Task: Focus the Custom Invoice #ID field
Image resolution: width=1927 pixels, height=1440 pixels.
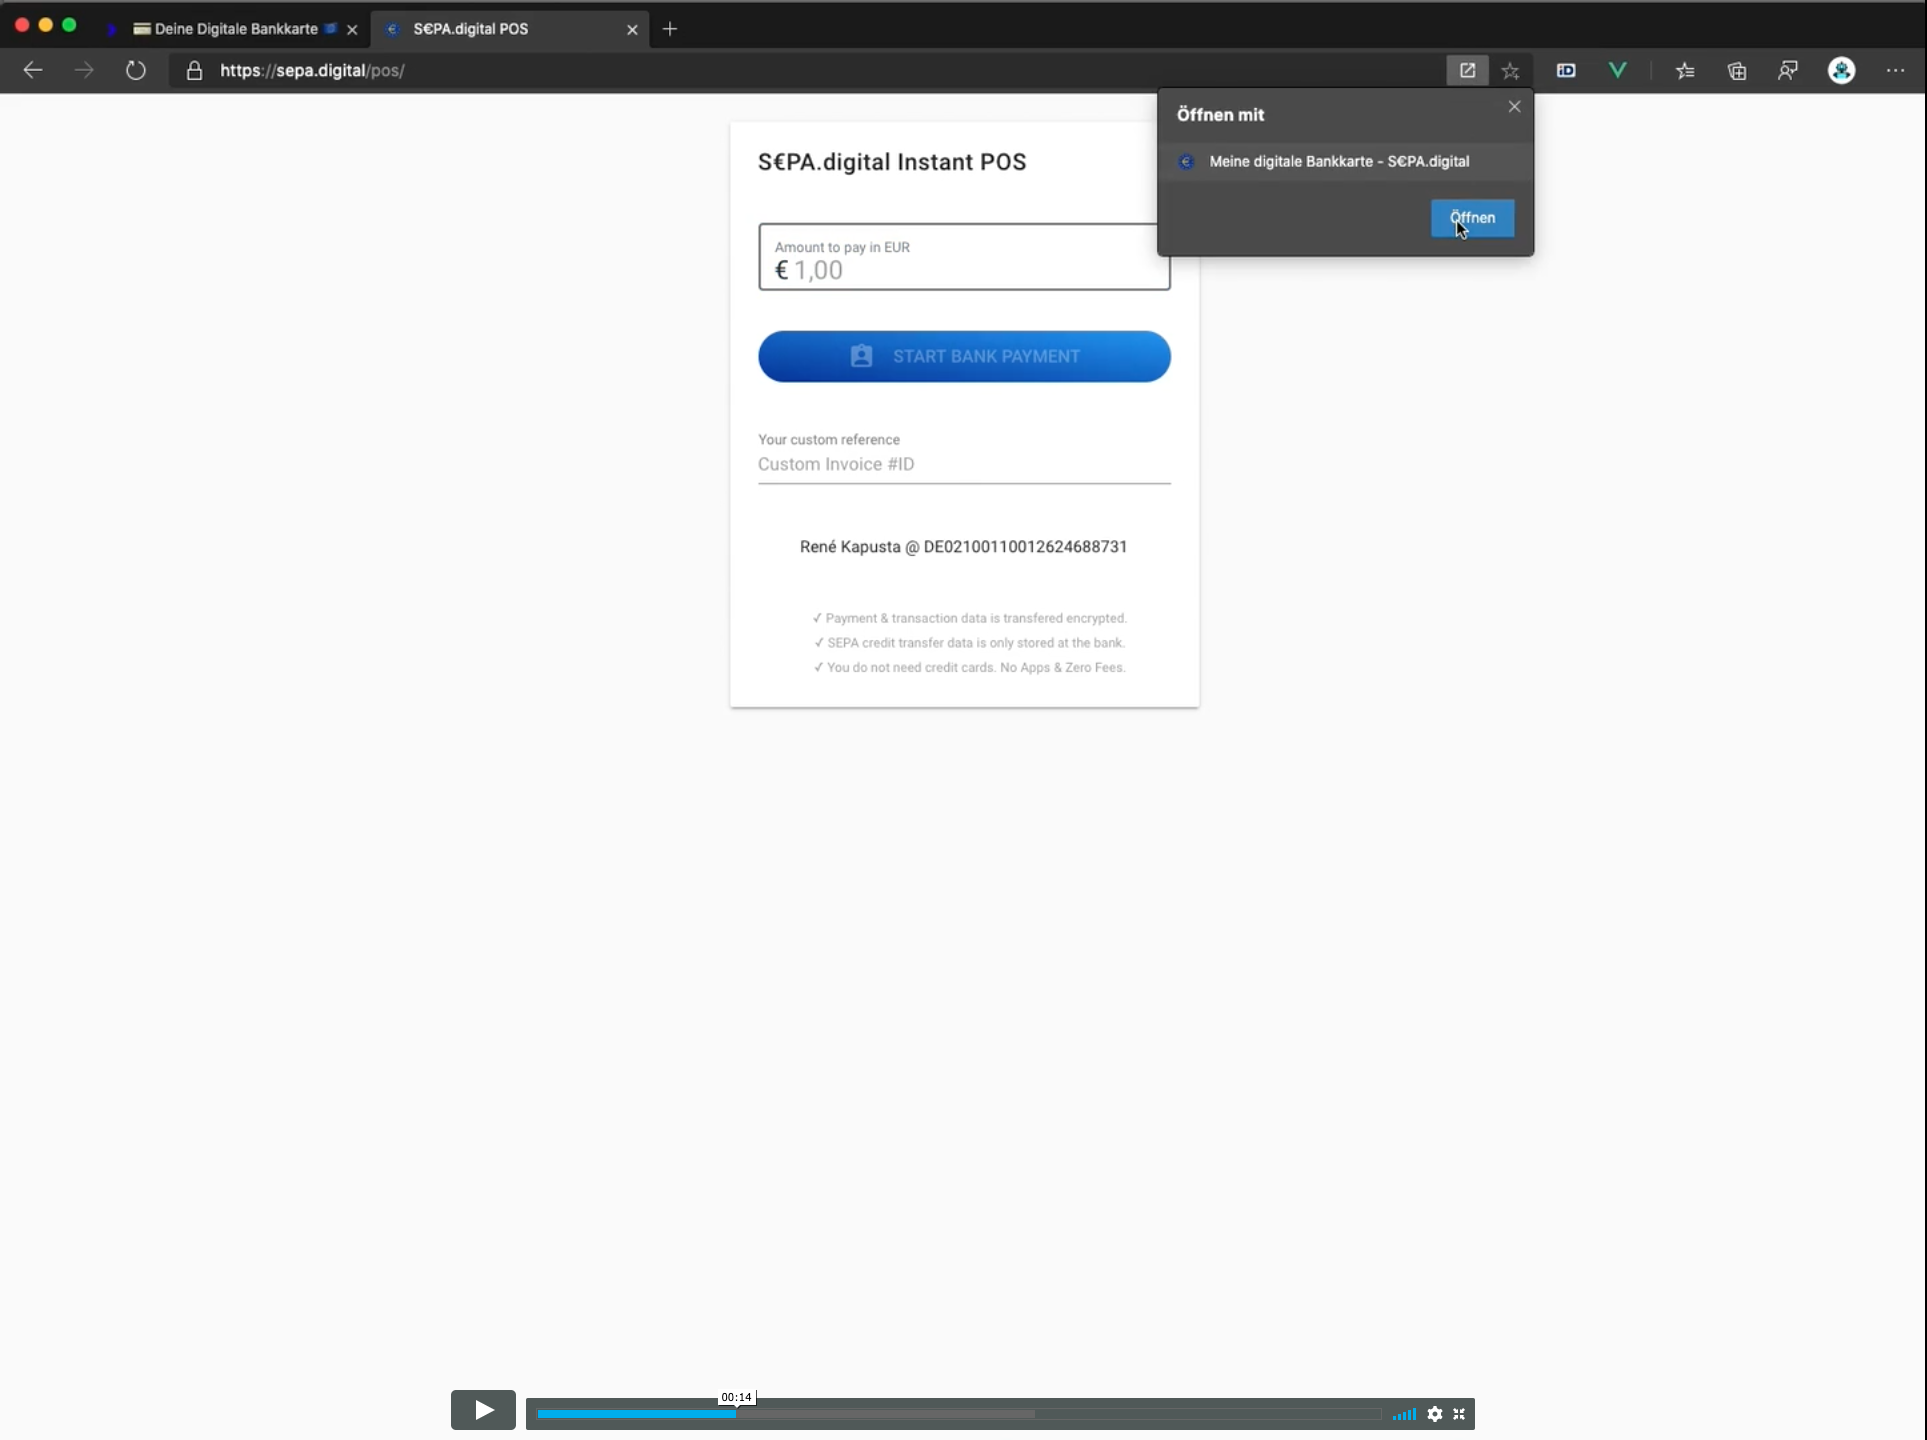Action: [964, 464]
